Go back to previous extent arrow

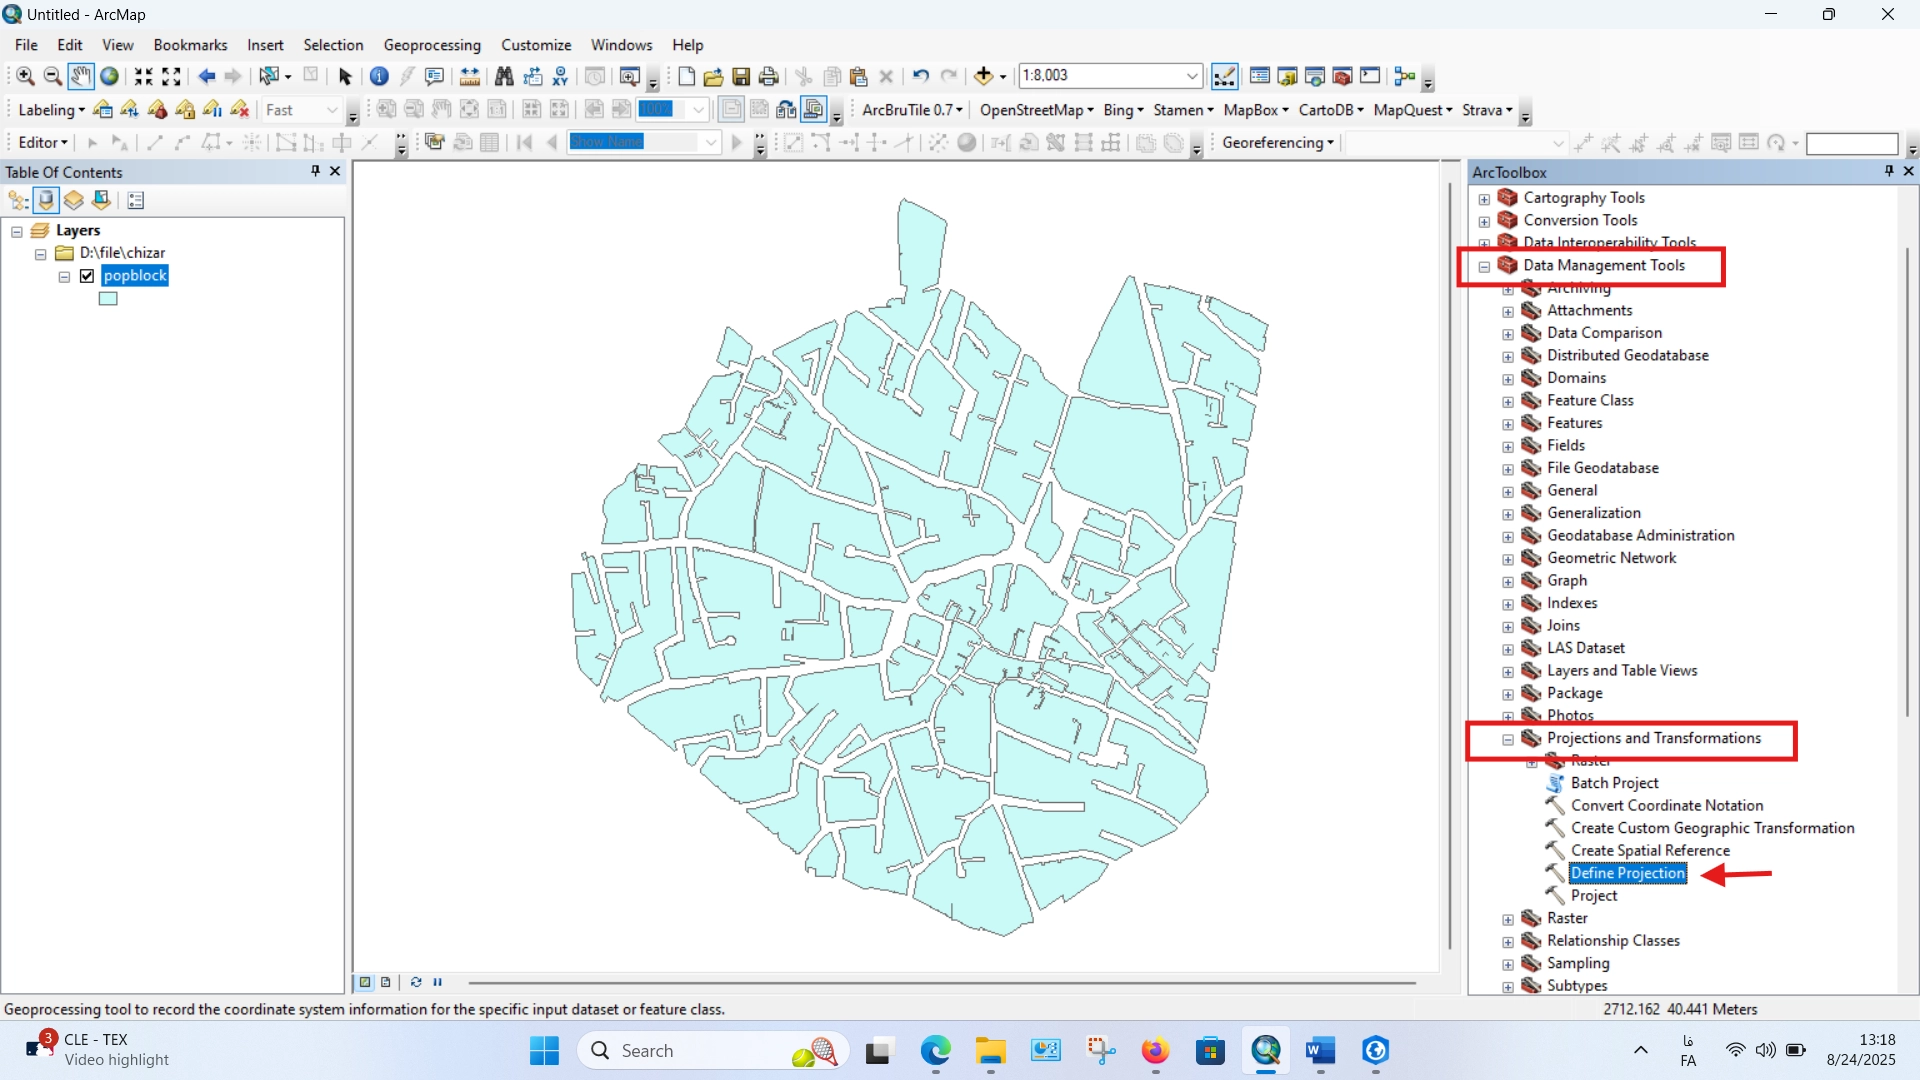tap(206, 76)
